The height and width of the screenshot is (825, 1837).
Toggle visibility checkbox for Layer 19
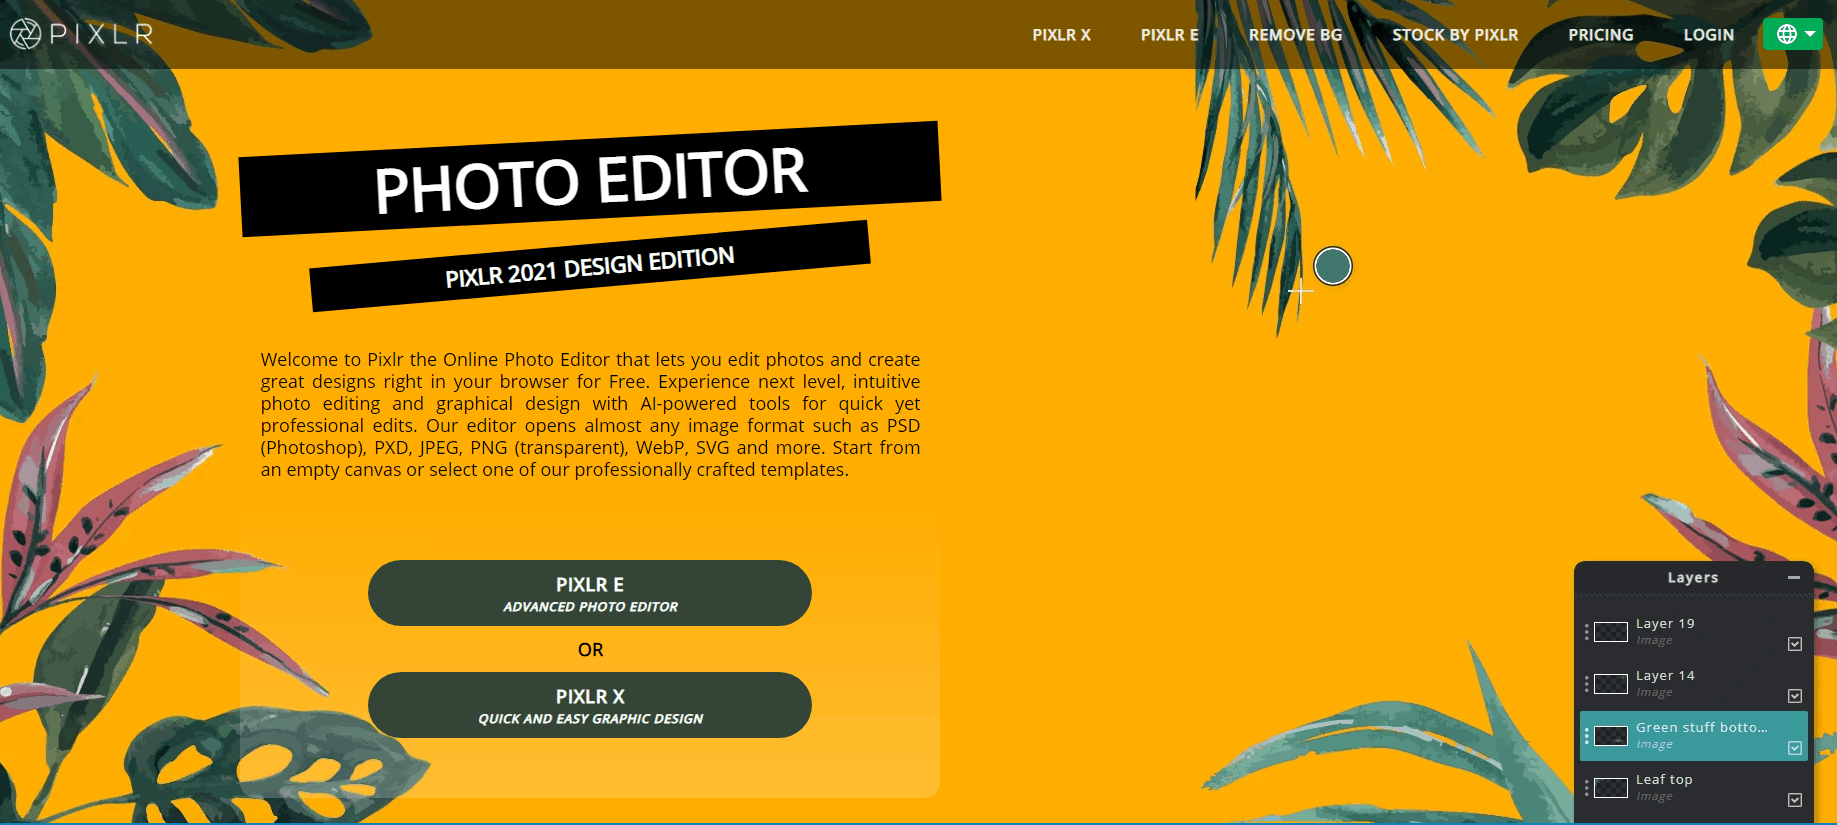point(1795,644)
